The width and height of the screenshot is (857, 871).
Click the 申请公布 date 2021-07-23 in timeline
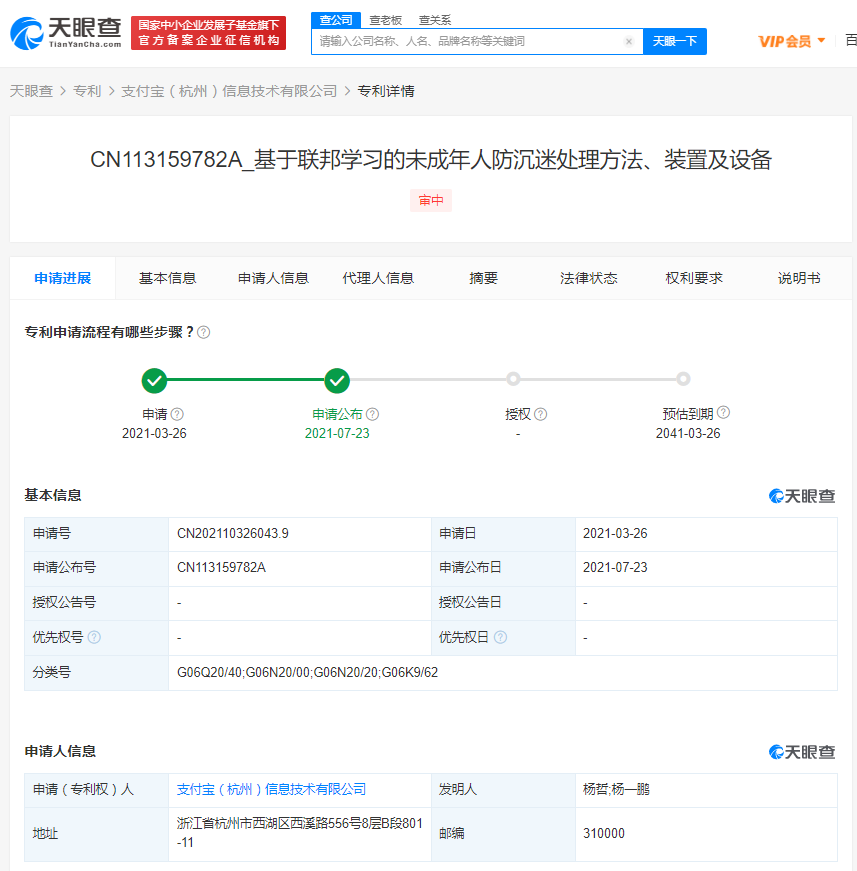click(x=337, y=433)
